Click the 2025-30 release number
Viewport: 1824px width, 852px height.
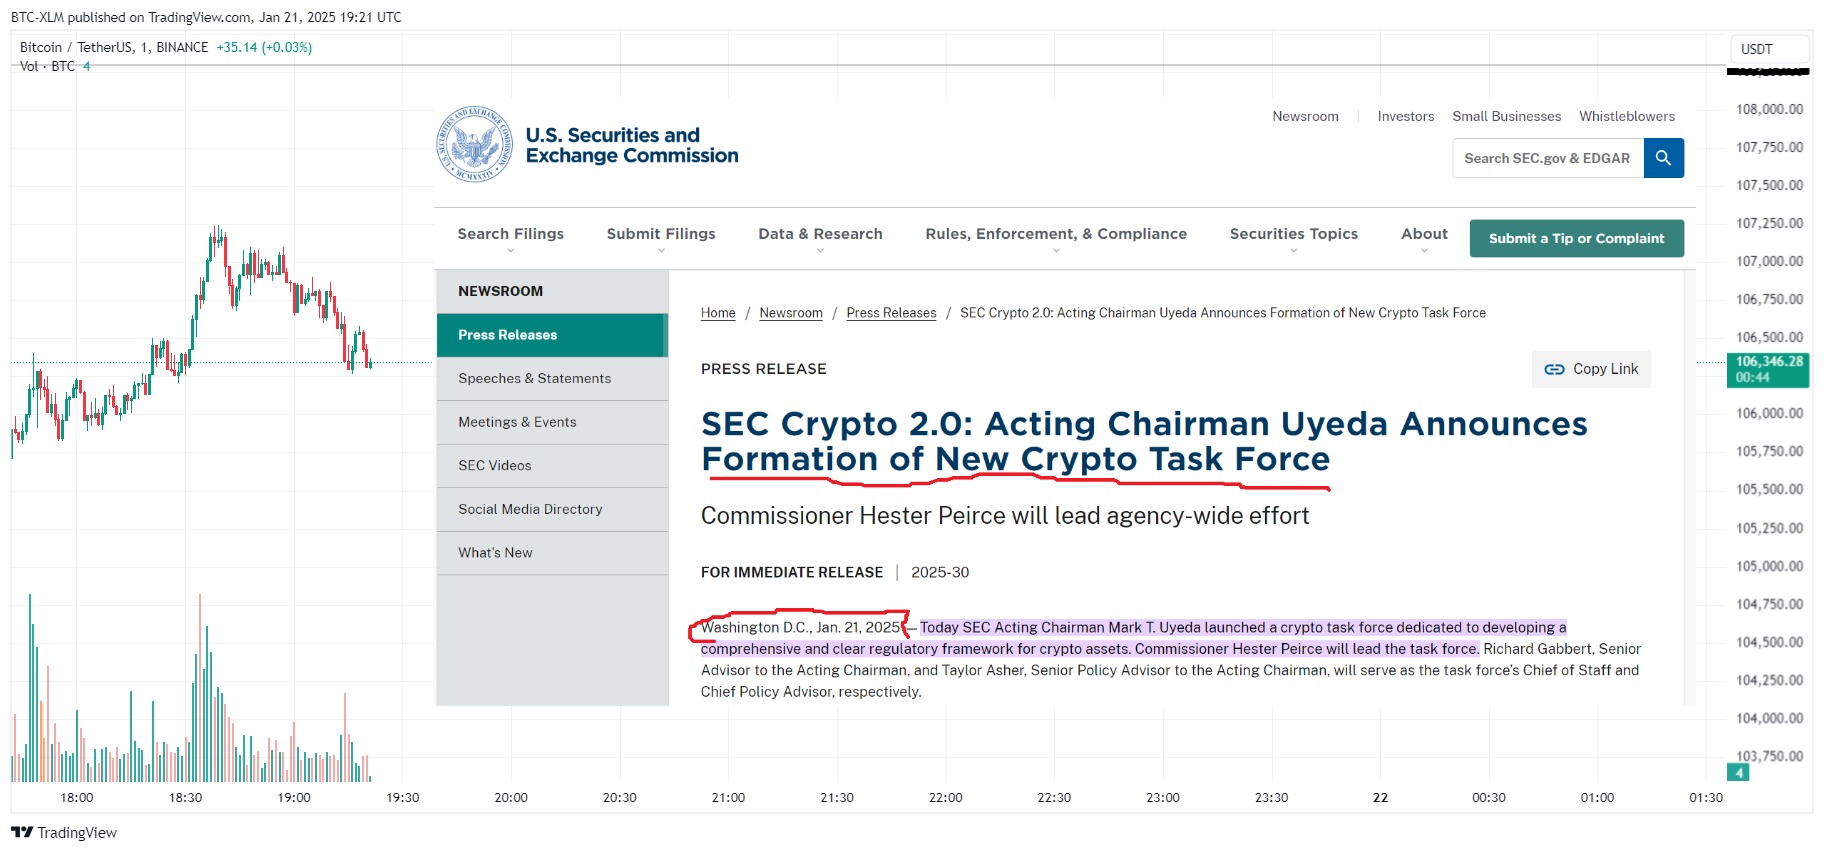[940, 572]
